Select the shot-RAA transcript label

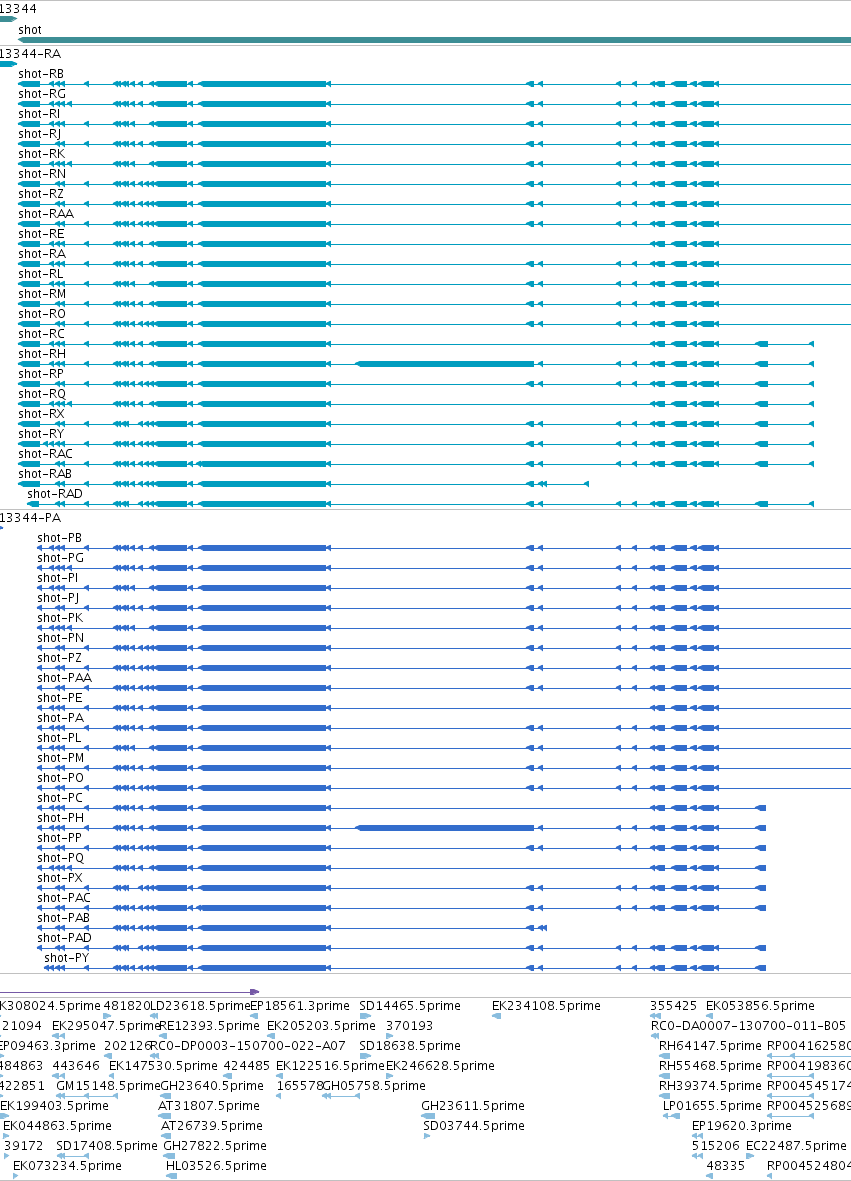coord(46,214)
